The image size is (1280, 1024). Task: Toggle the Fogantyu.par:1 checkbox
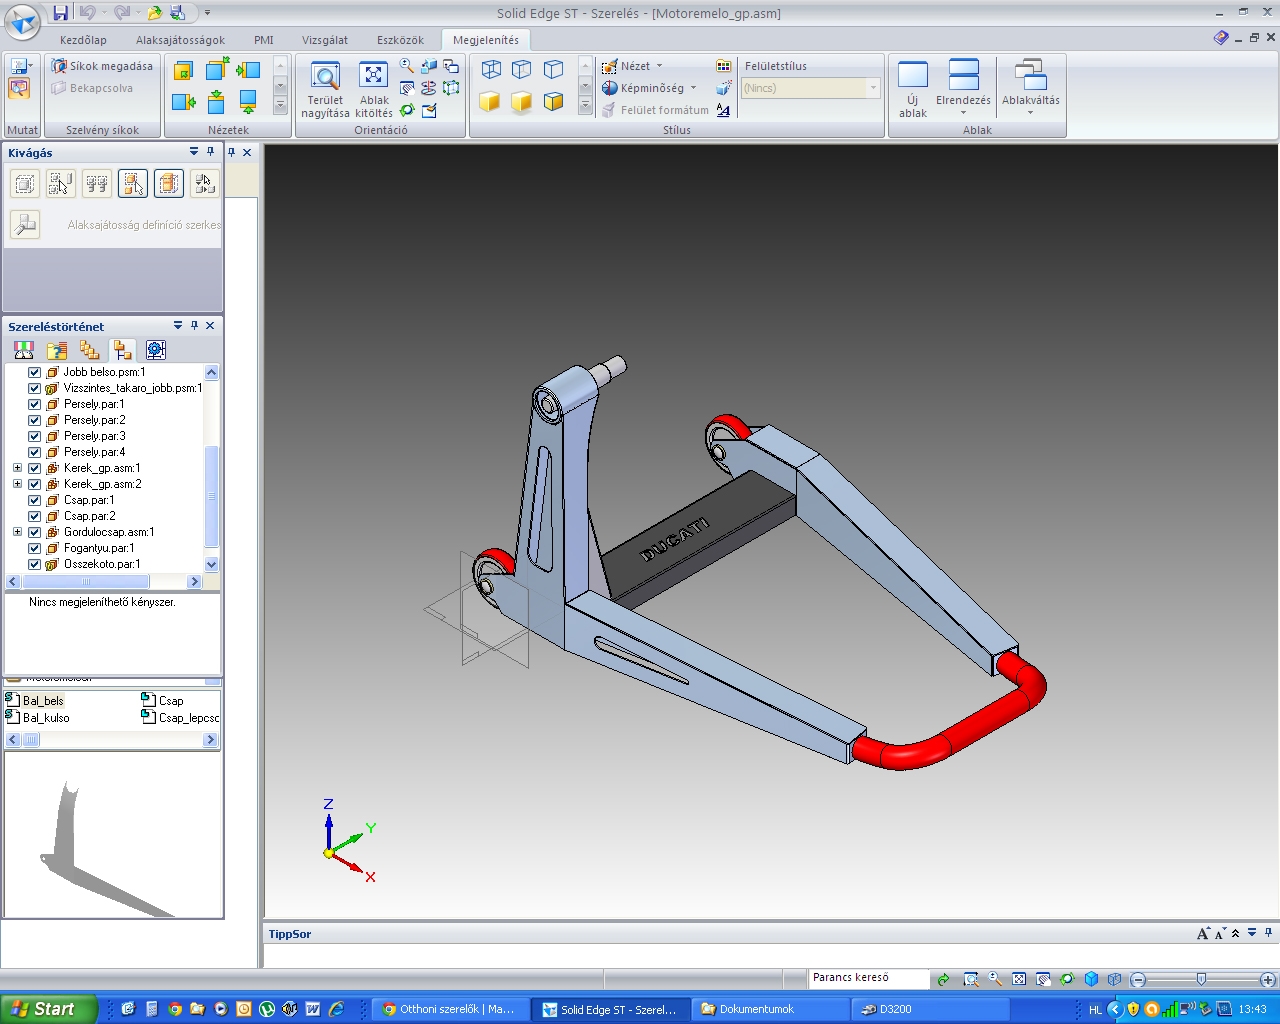[35, 548]
